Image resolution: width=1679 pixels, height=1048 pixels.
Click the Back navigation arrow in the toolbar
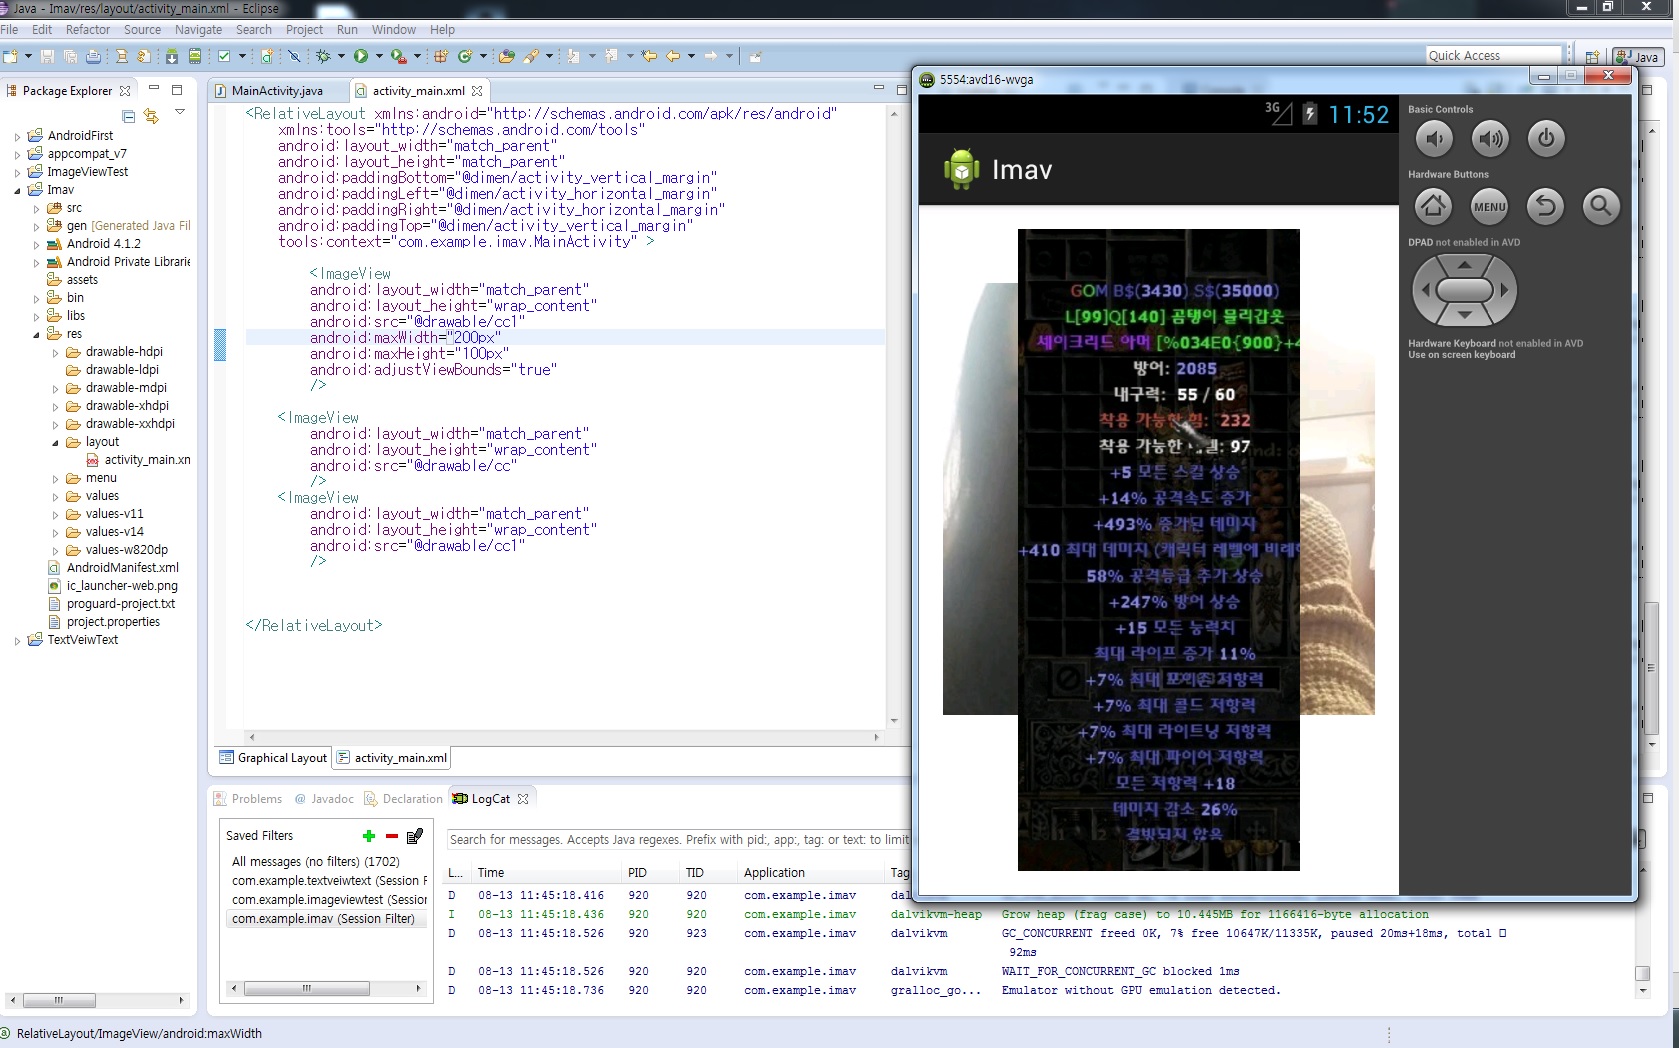673,56
